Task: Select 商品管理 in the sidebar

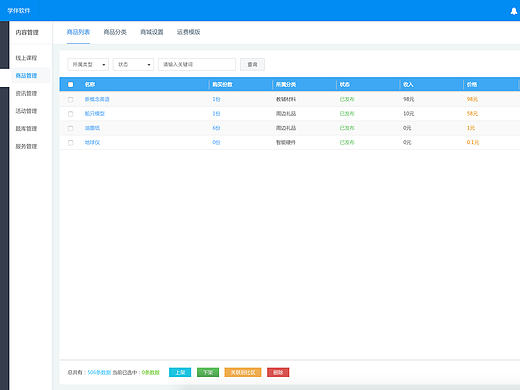Action: (x=26, y=76)
